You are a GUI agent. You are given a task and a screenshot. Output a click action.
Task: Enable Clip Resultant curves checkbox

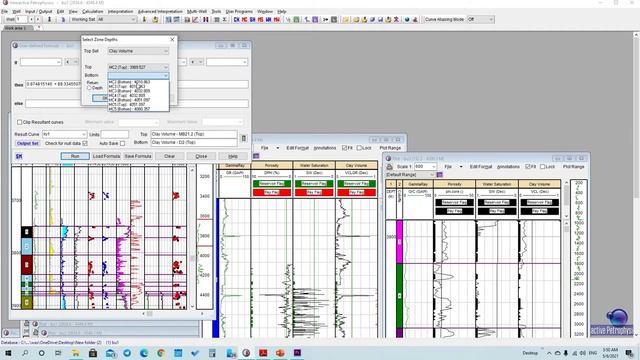point(19,122)
